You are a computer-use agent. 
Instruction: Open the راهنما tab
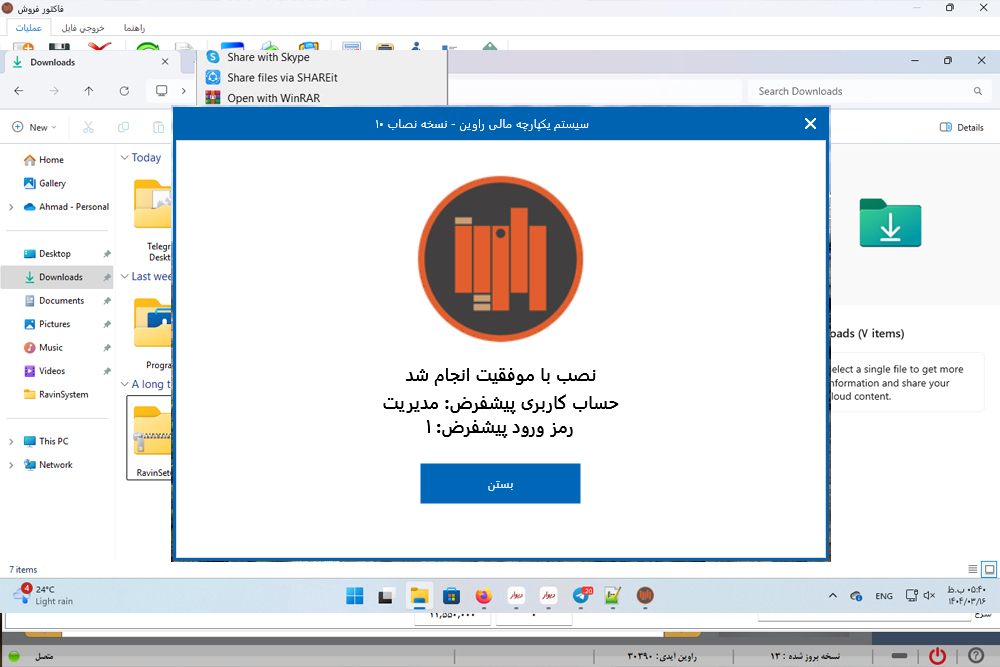pos(134,28)
